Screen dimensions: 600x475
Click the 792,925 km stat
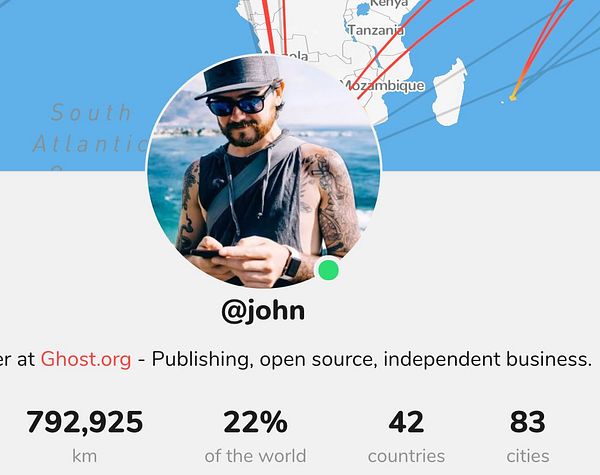[x=85, y=436]
